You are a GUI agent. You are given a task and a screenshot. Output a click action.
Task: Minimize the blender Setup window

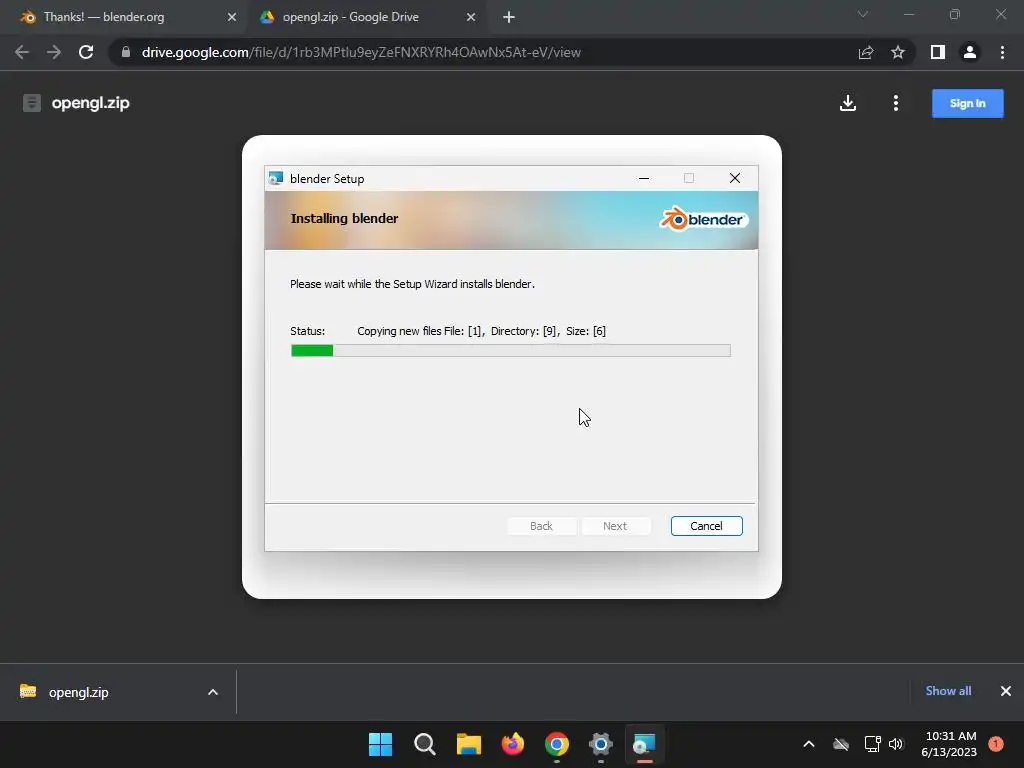tap(644, 178)
